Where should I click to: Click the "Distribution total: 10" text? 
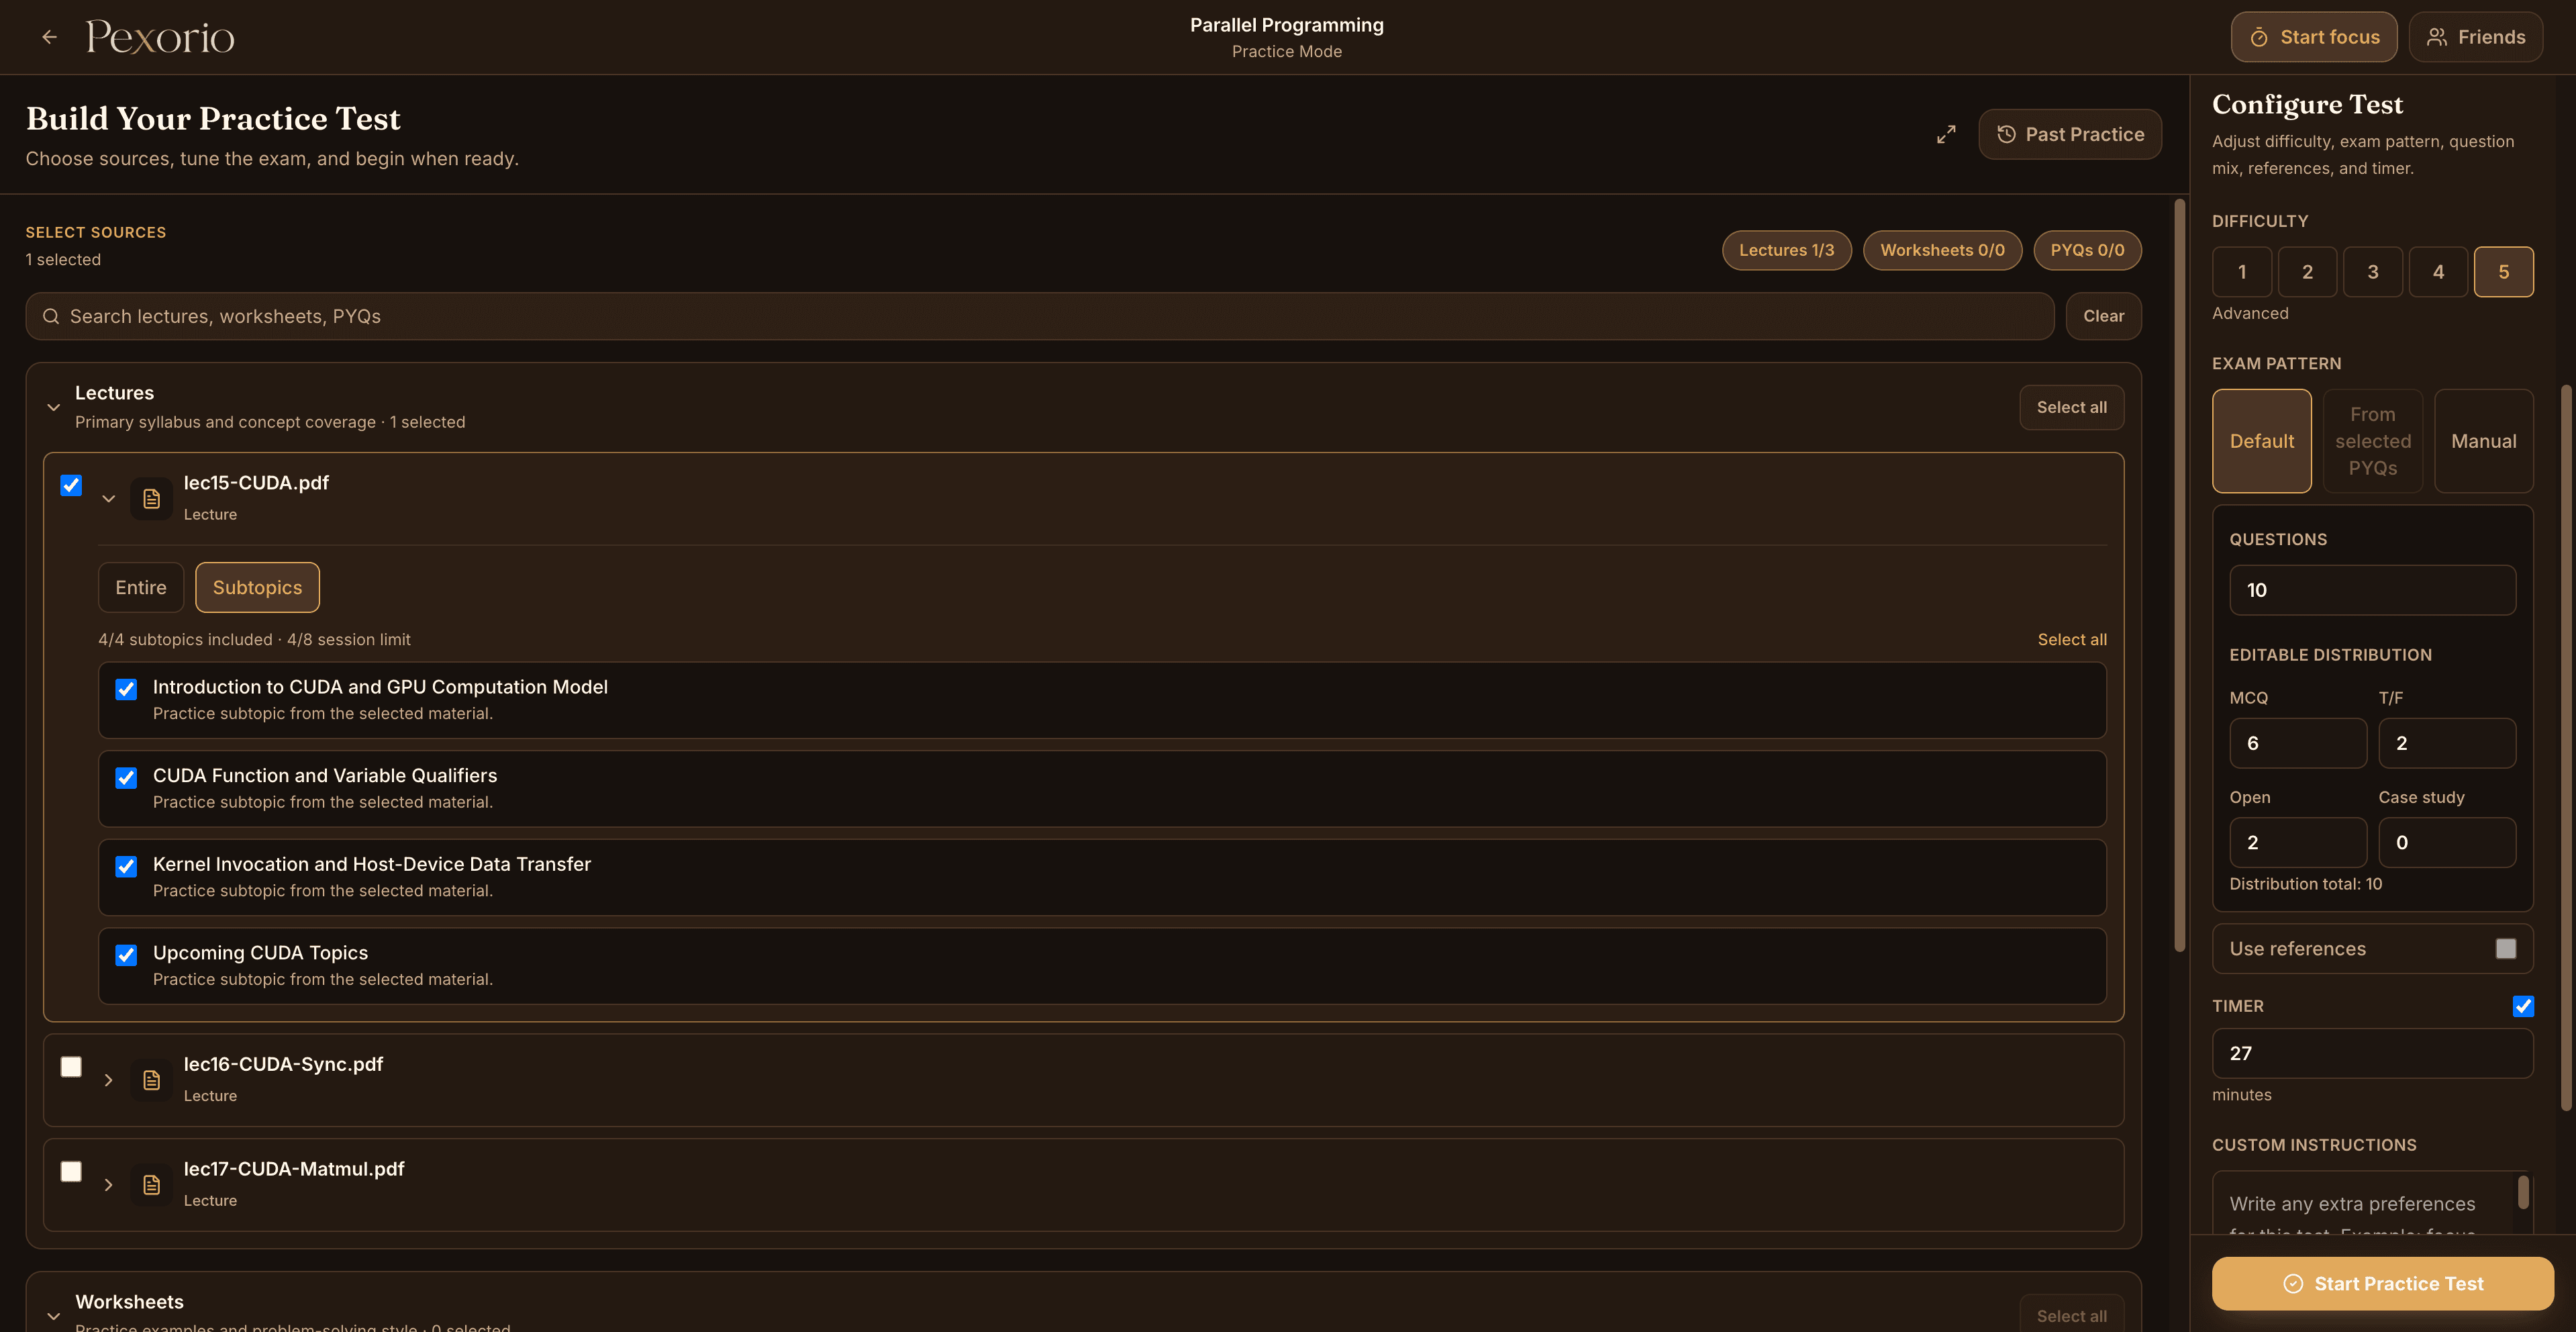click(x=2305, y=884)
